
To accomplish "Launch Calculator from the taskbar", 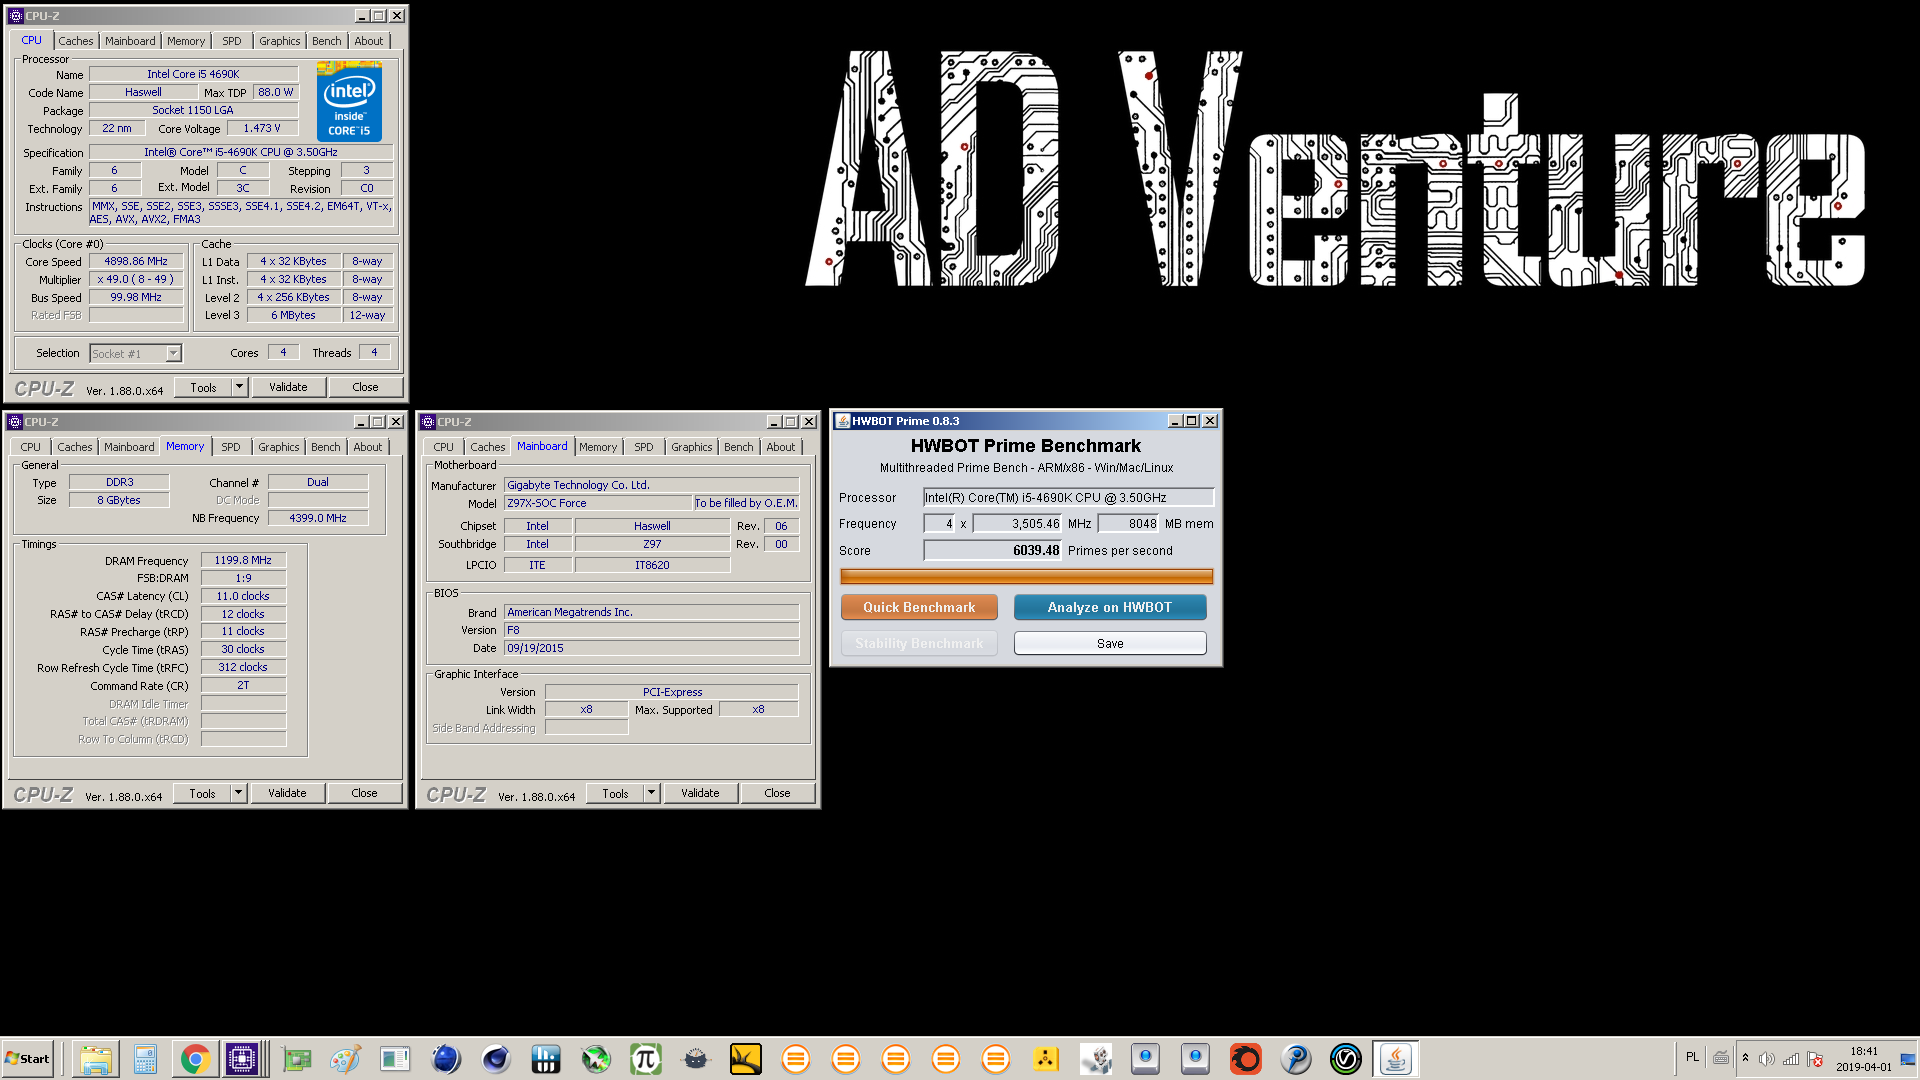I will point(145,1059).
